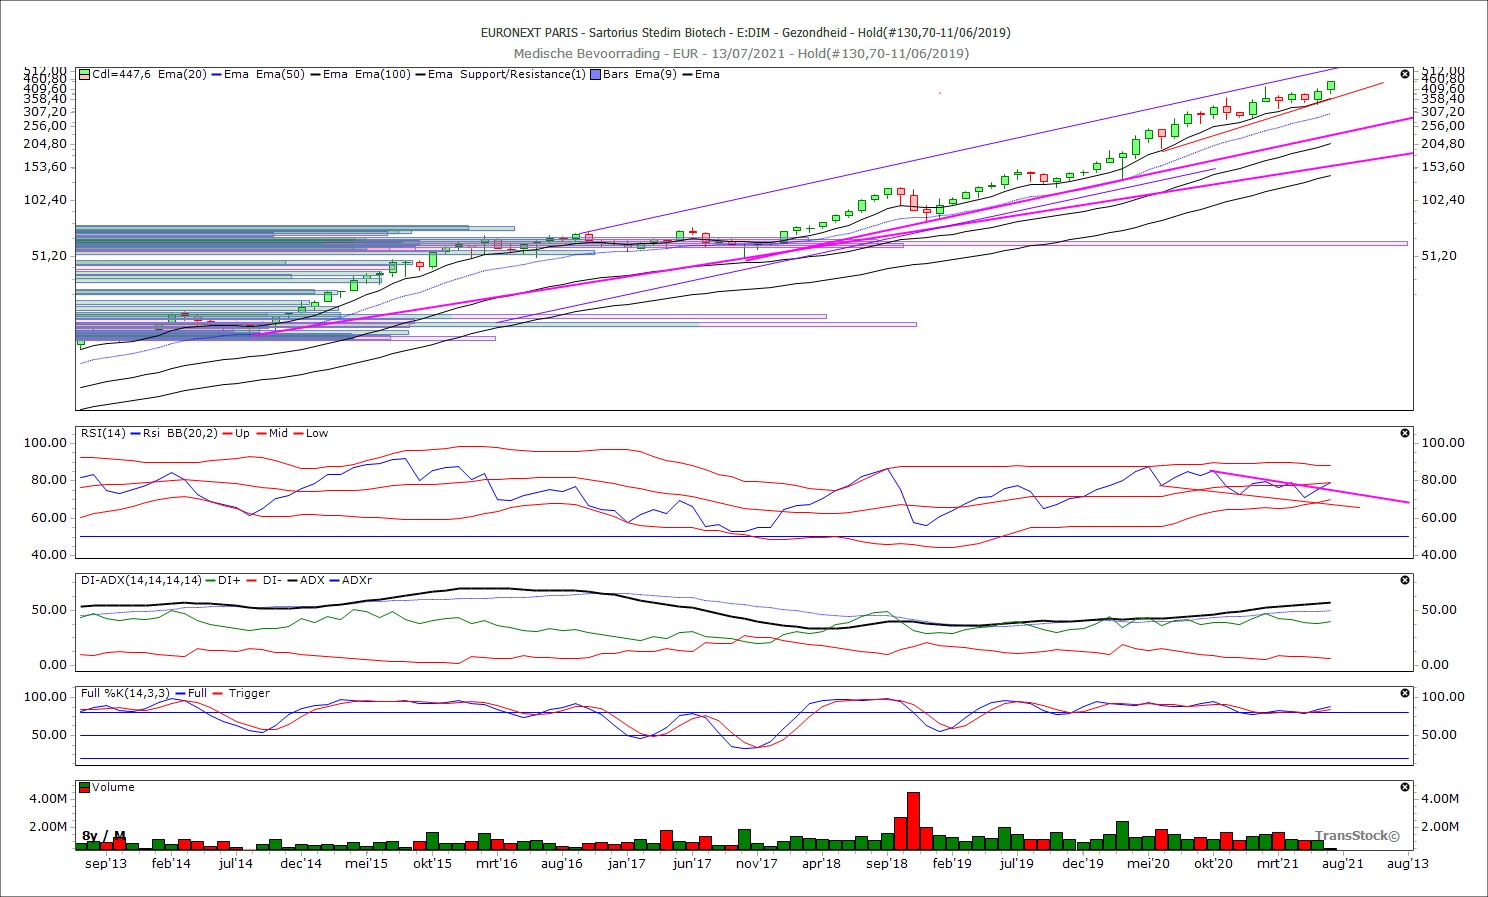
Task: Click the jul'19 date label
Action: coord(1017,863)
